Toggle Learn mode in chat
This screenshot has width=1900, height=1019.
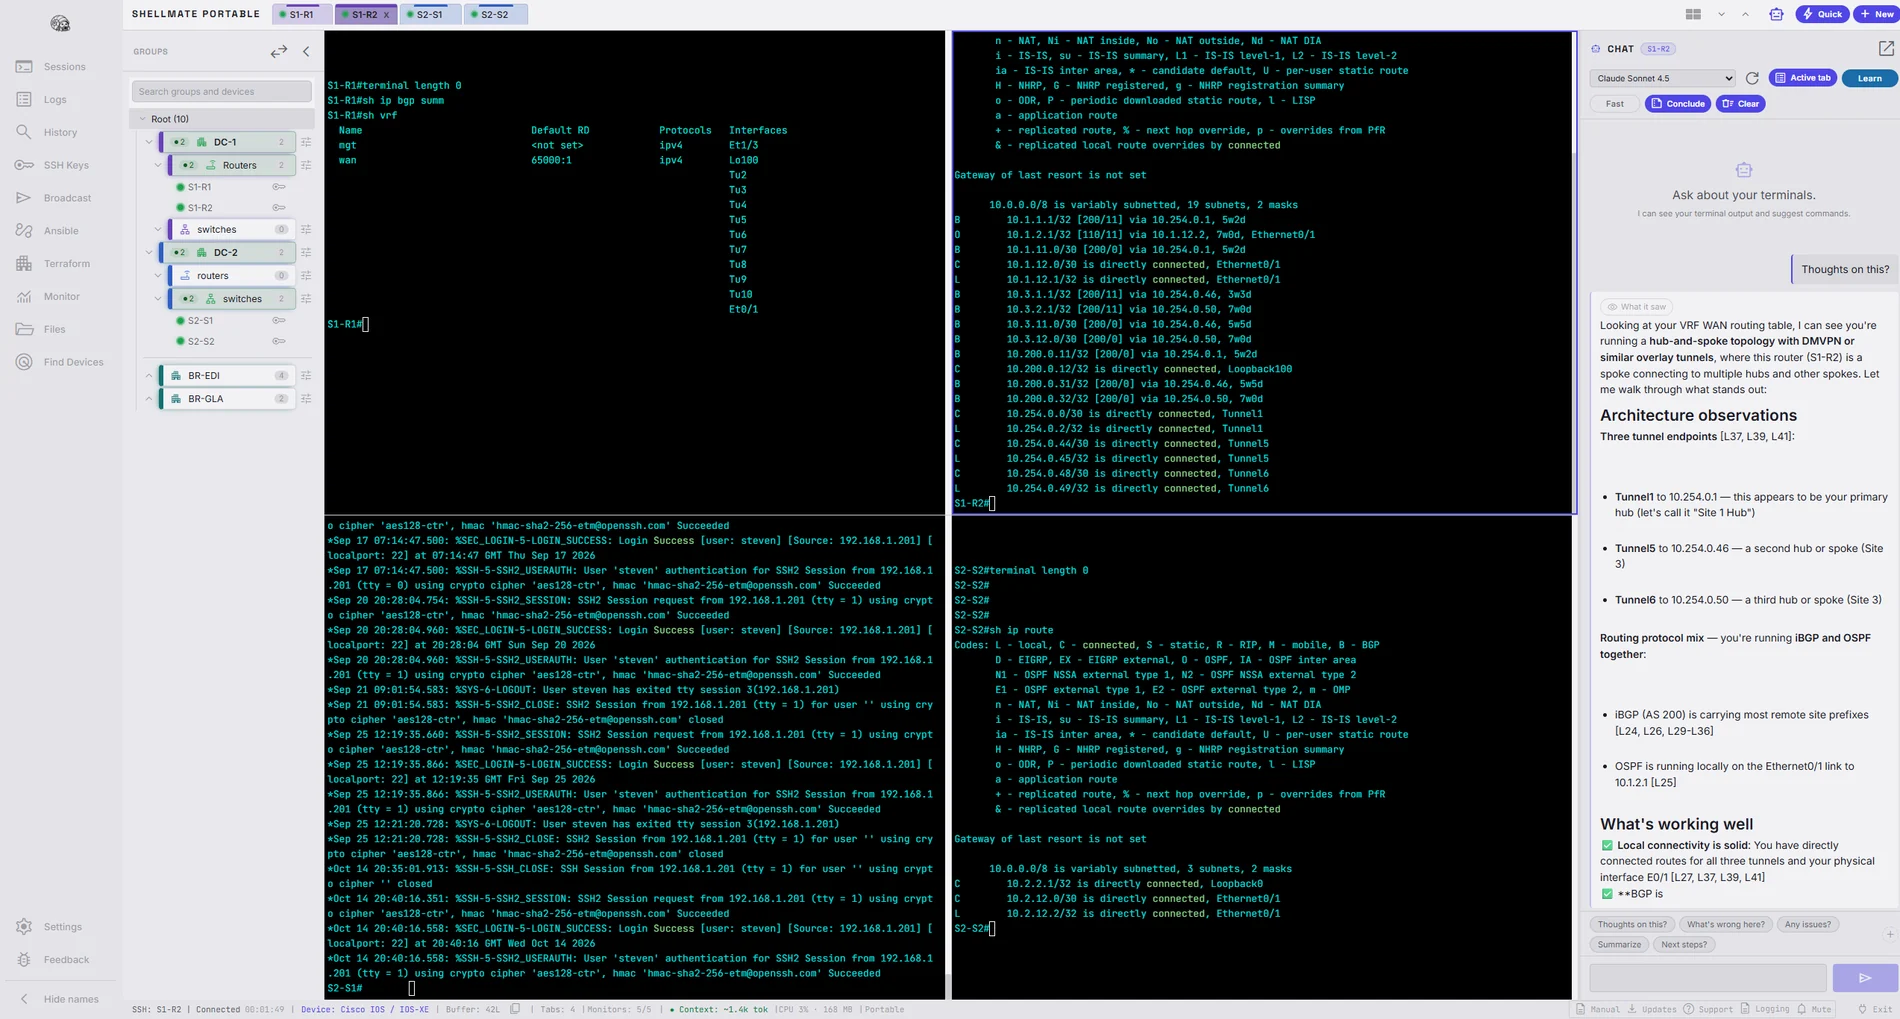click(1869, 78)
